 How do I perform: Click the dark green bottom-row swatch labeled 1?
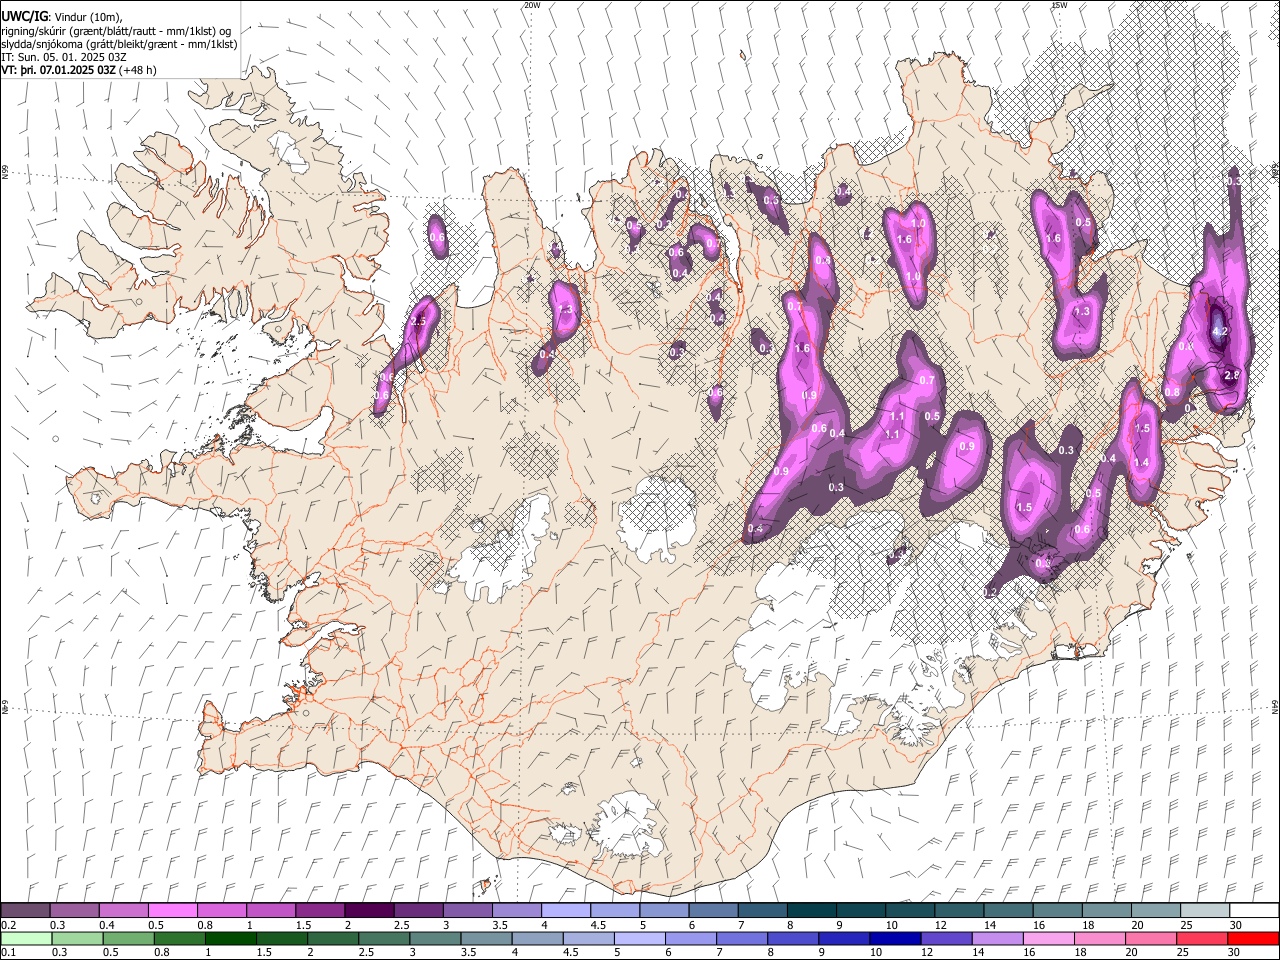tap(231, 938)
